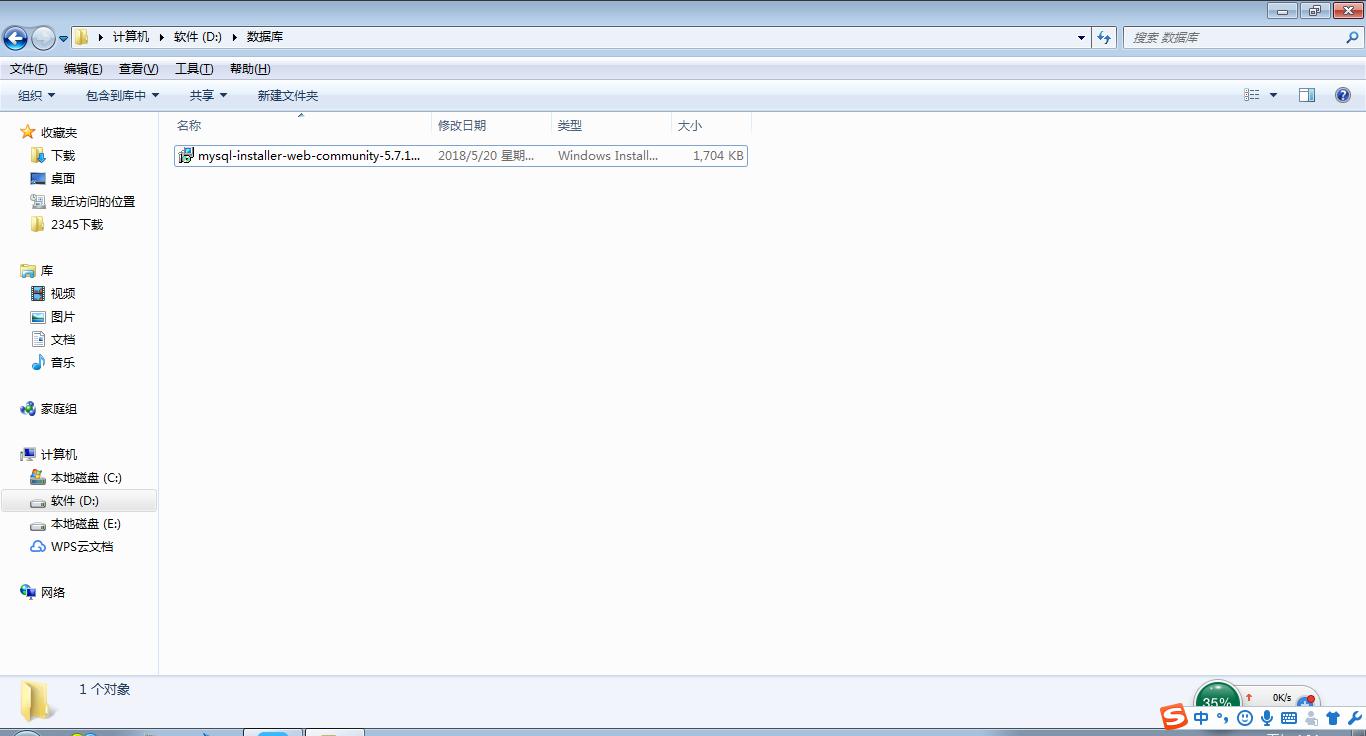The width and height of the screenshot is (1366, 736).
Task: Open 本地磁盘 (C:) in the sidebar
Action: [86, 477]
